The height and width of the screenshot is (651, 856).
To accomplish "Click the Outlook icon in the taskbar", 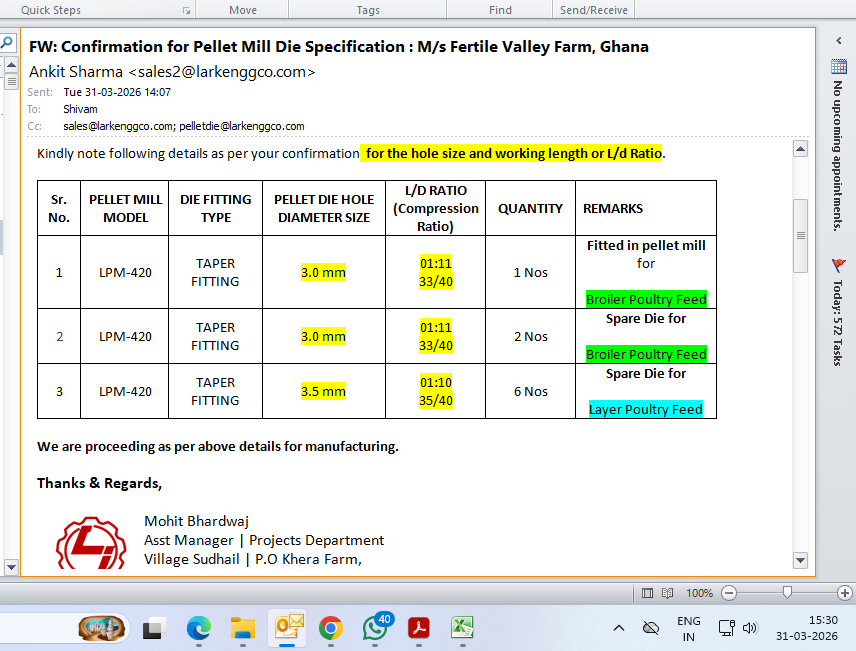I will [288, 628].
